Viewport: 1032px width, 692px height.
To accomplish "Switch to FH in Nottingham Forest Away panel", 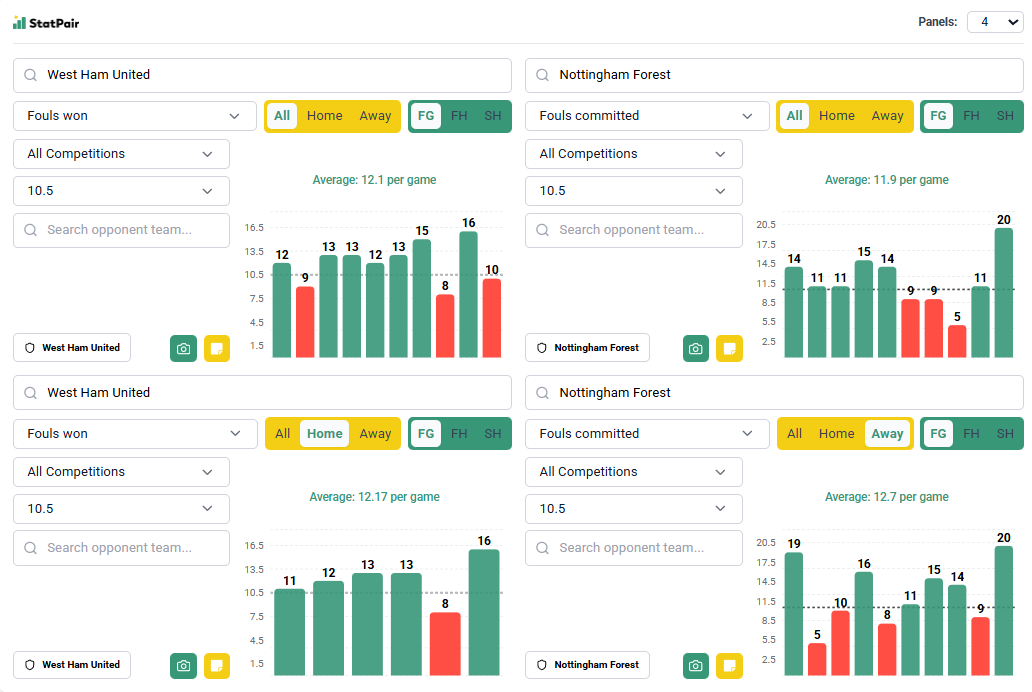I will [x=971, y=434].
